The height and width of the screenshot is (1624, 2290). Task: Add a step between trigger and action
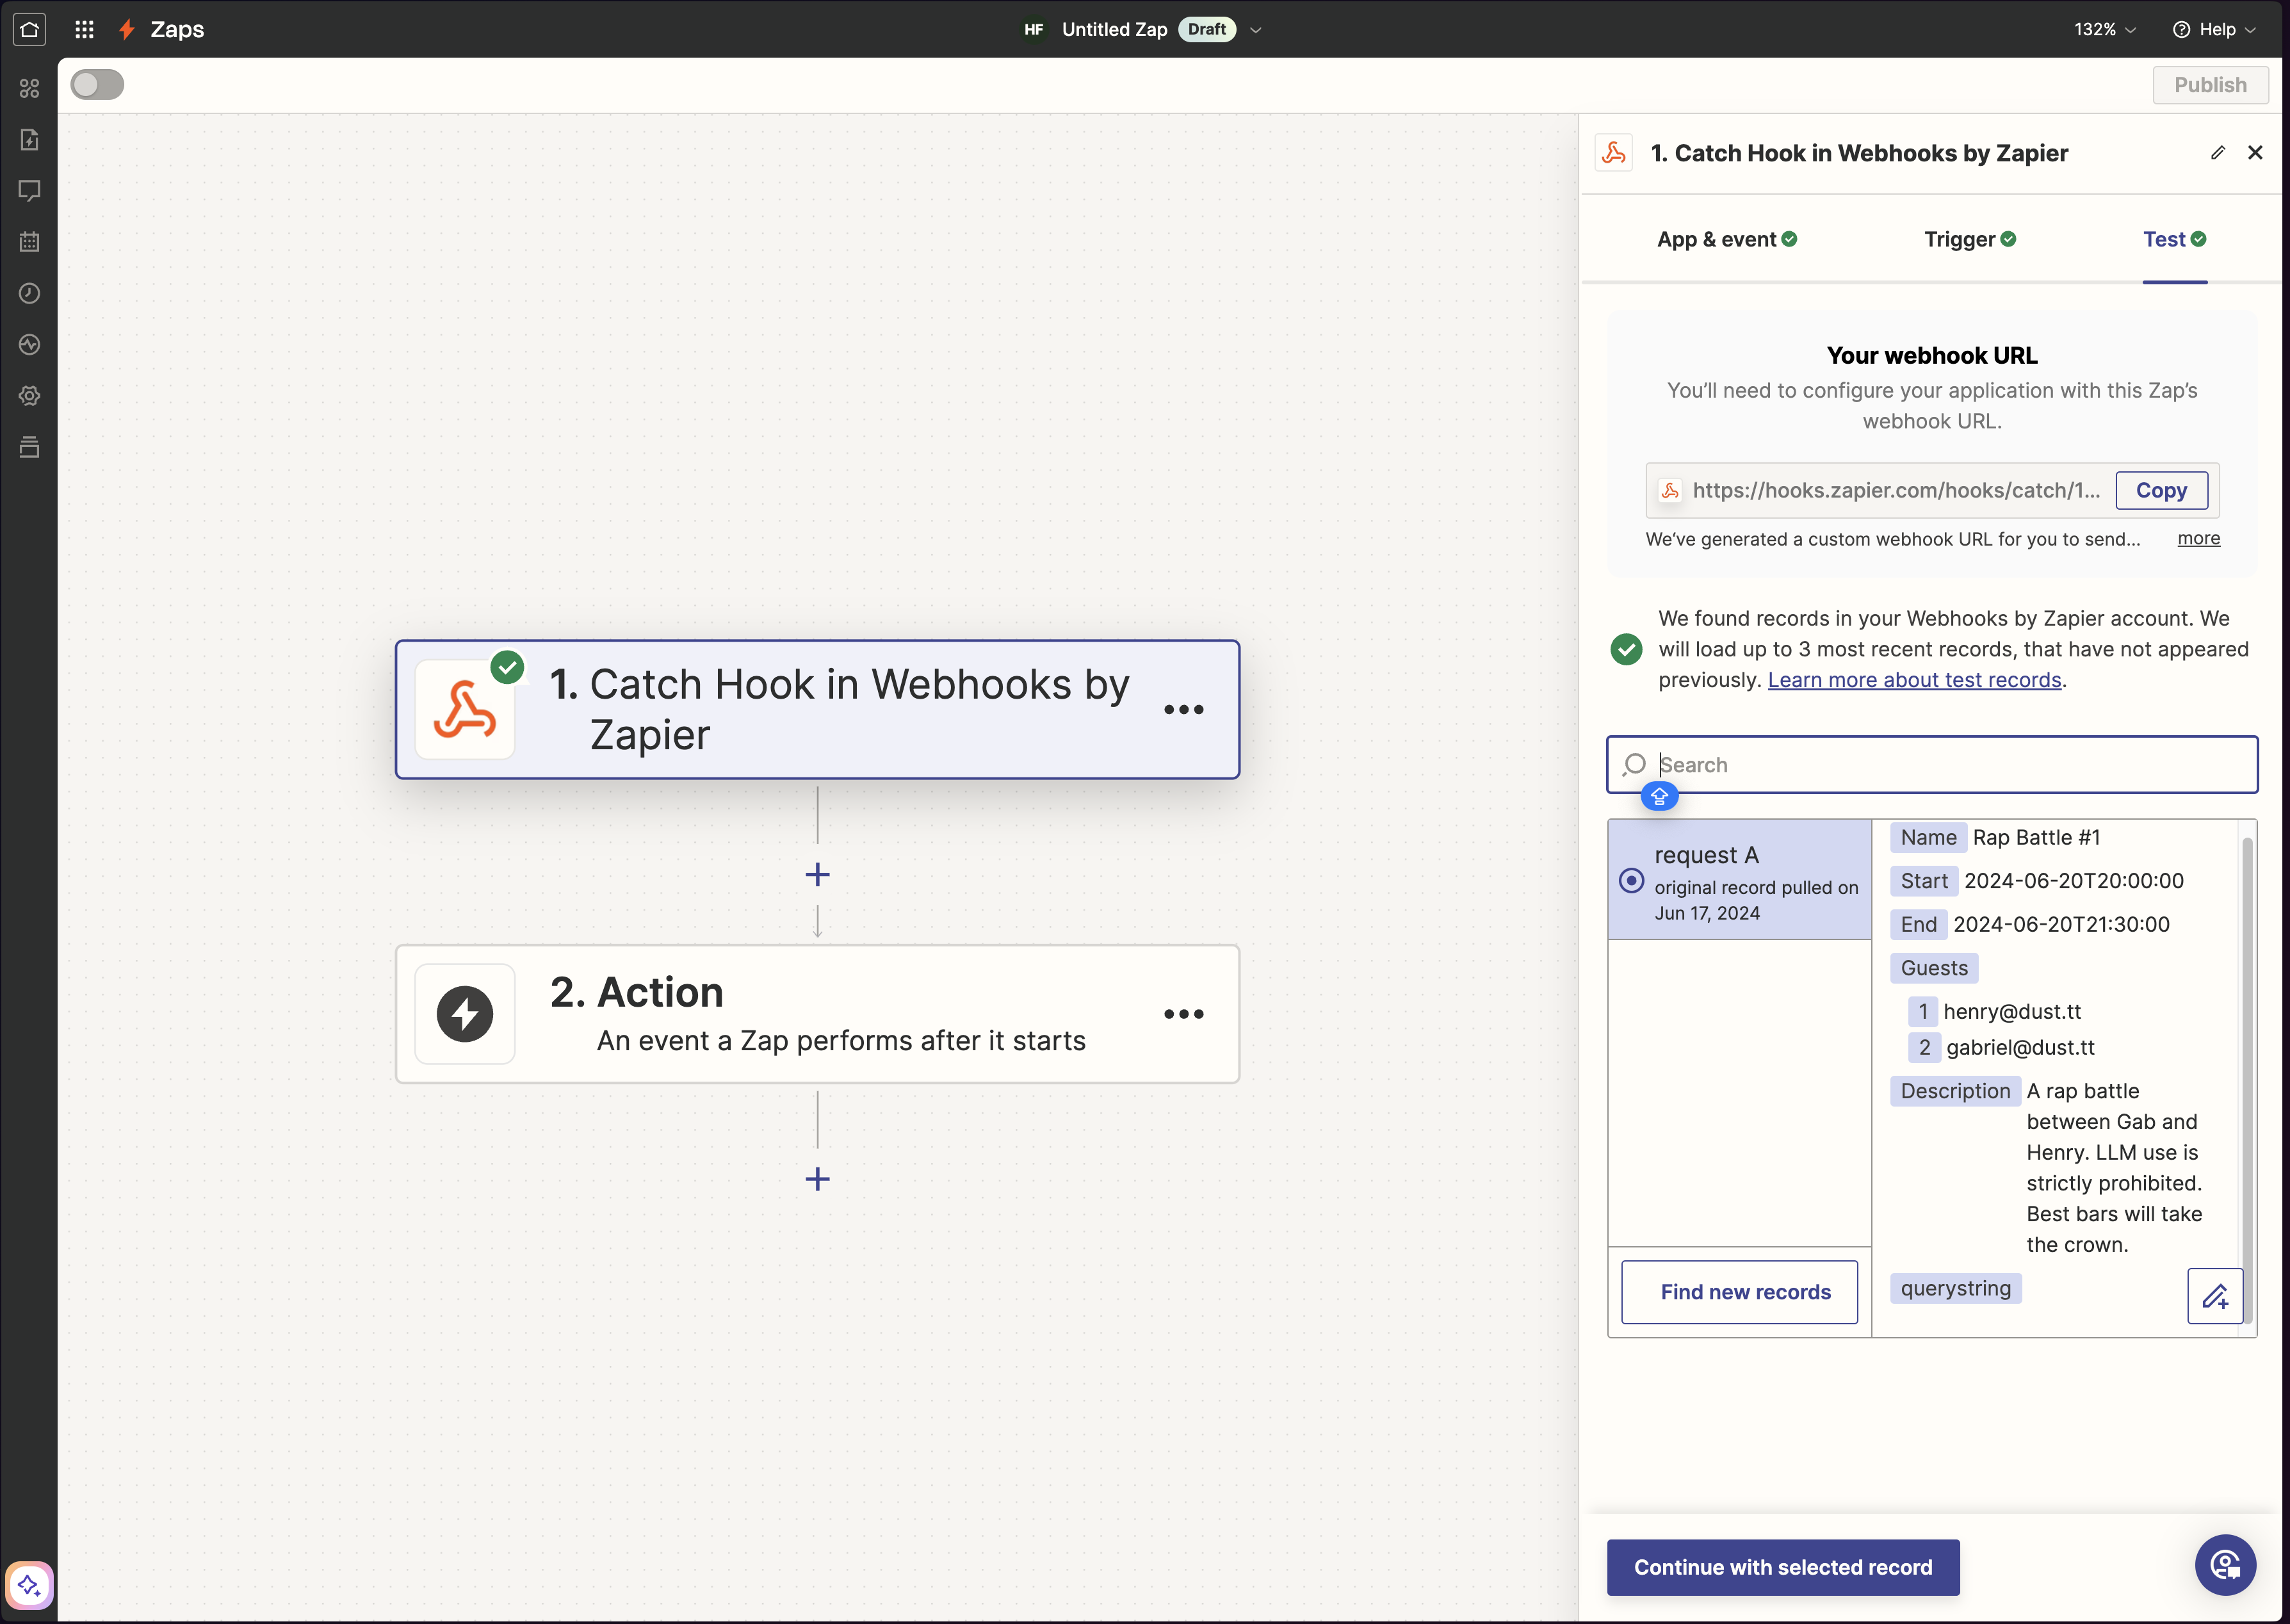tap(817, 875)
